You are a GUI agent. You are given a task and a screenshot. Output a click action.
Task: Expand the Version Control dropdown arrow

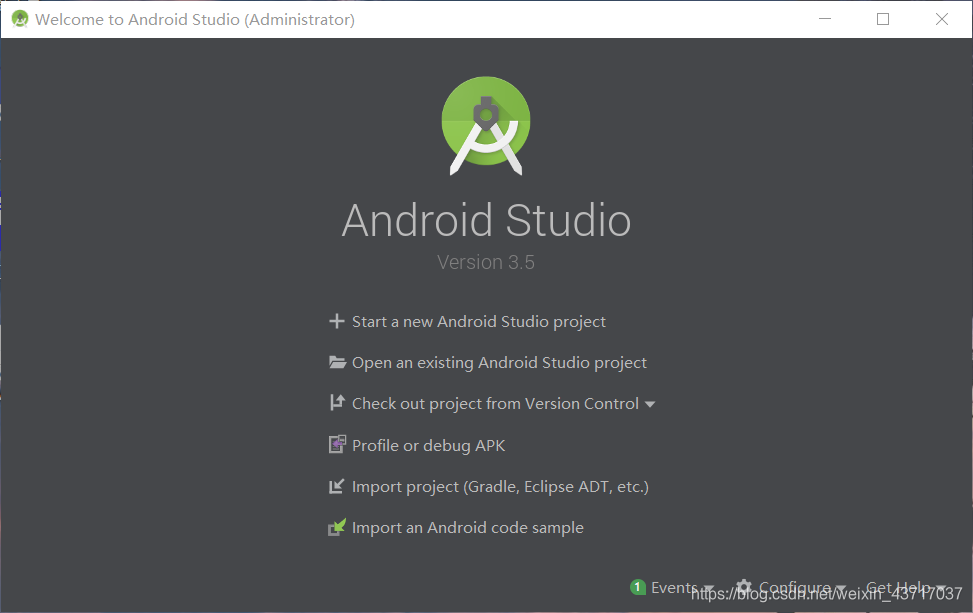(x=650, y=405)
